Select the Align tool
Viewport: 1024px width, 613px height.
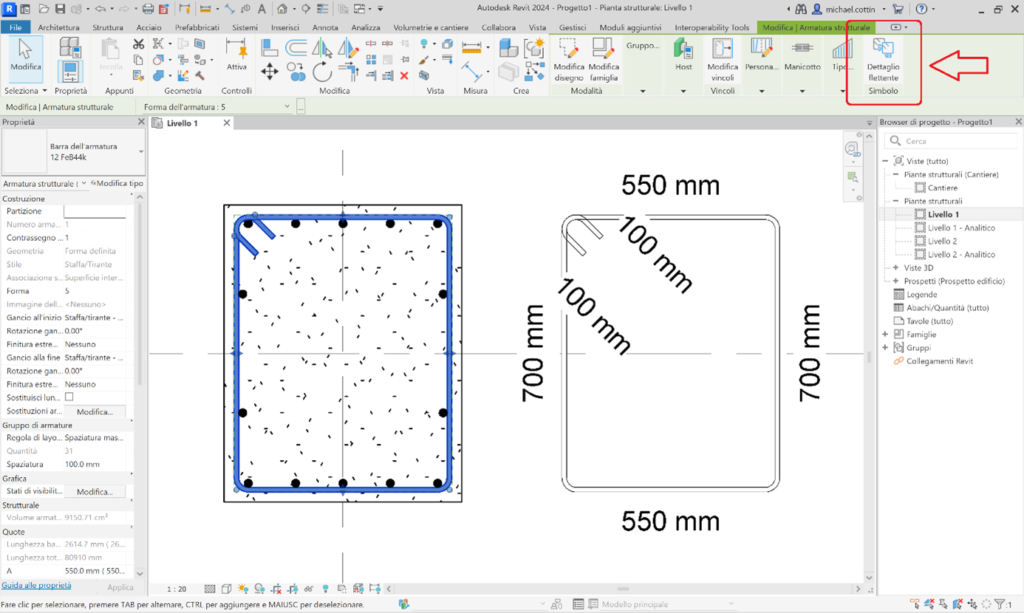[x=269, y=47]
